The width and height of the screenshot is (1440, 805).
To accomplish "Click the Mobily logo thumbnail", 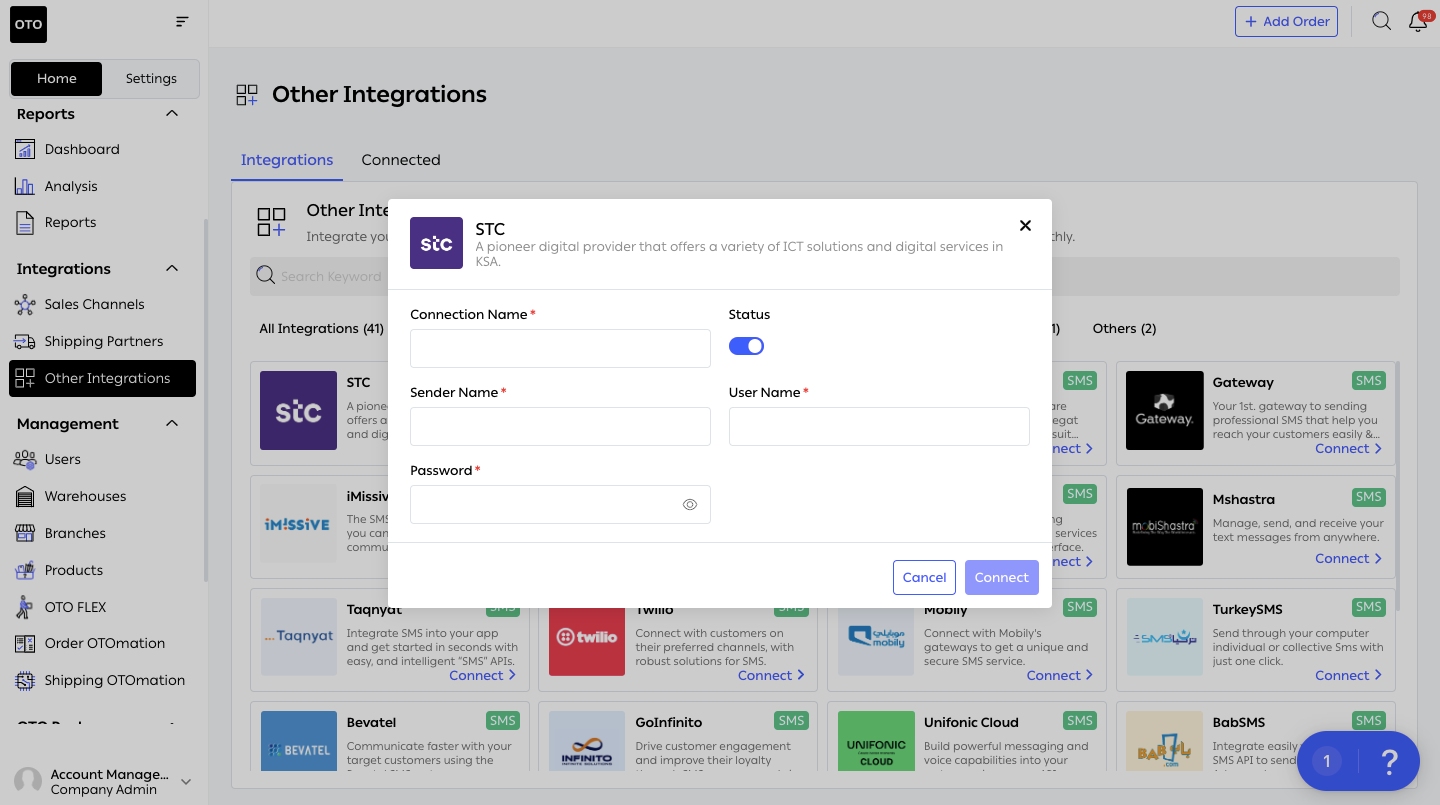I will pyautogui.click(x=876, y=637).
